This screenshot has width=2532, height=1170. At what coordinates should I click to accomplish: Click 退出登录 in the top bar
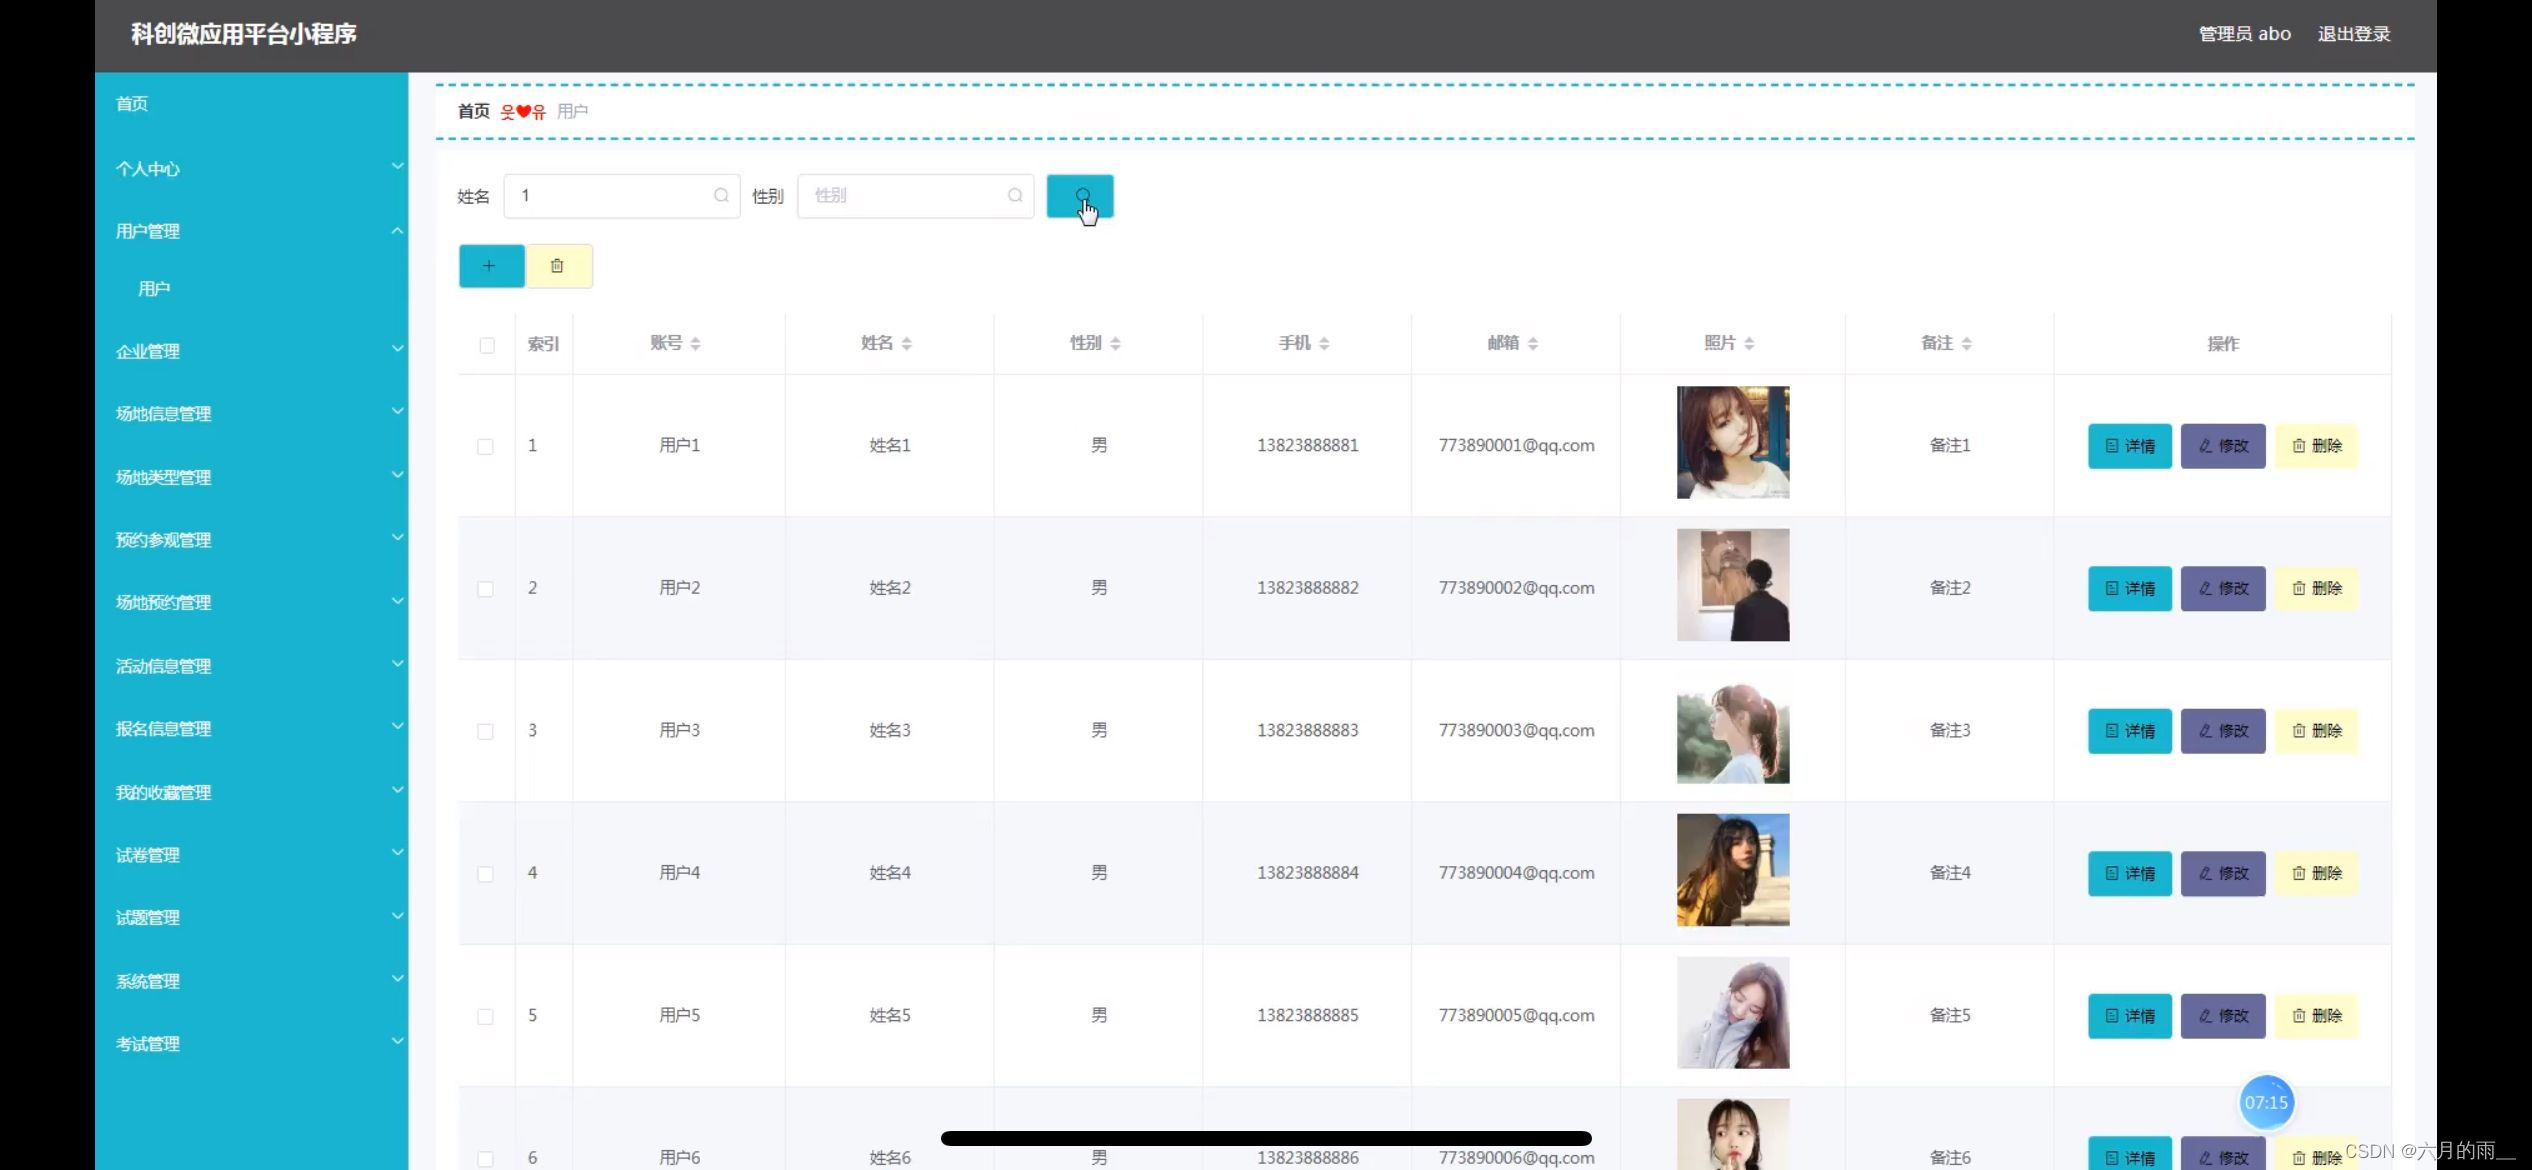point(2353,34)
